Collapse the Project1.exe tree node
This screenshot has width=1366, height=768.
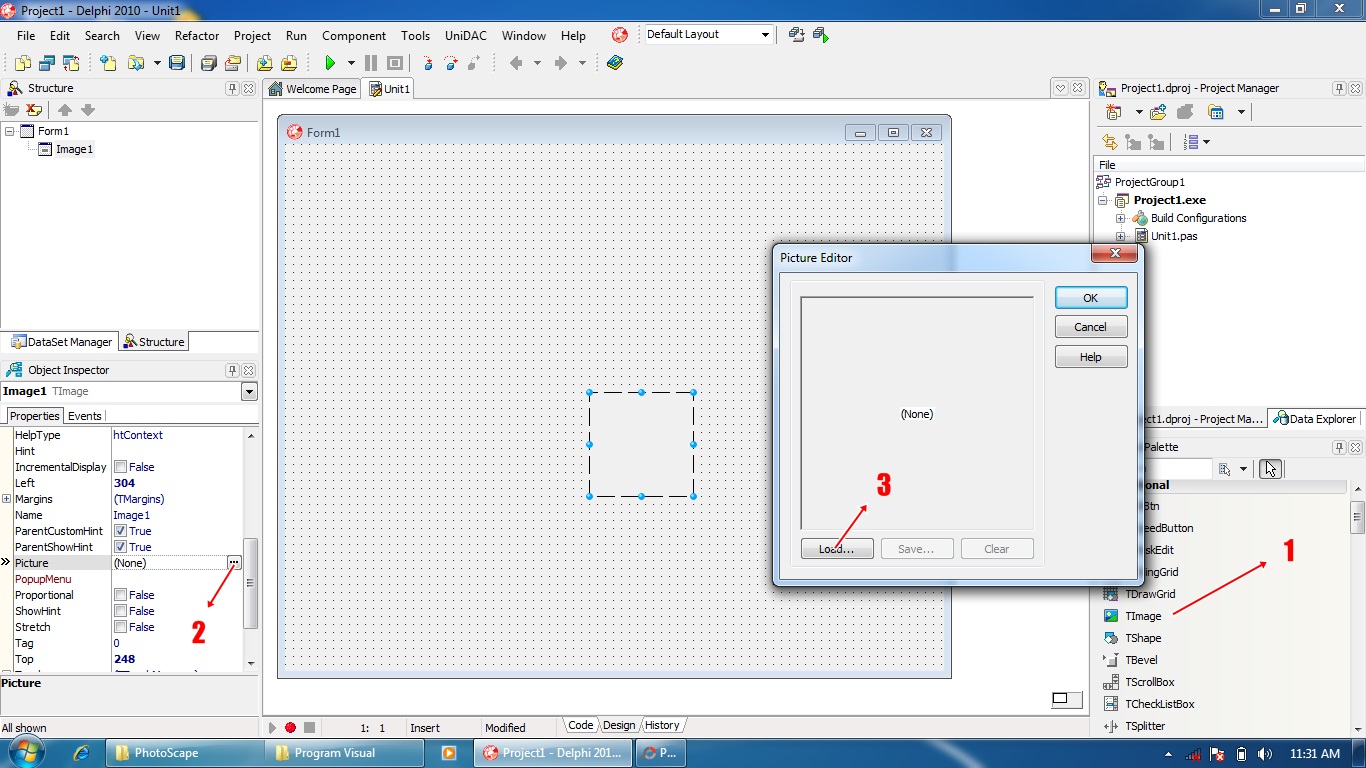pyautogui.click(x=1103, y=200)
